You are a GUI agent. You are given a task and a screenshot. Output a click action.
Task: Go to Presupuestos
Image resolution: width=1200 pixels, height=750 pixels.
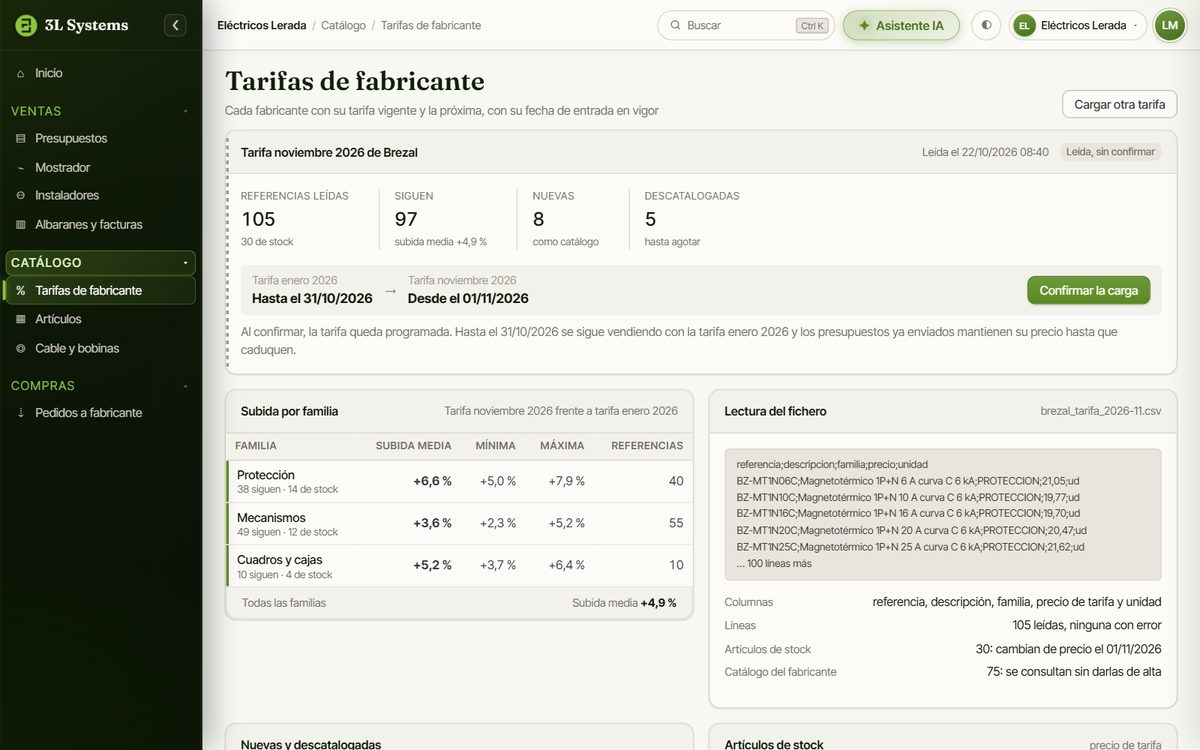100,138
